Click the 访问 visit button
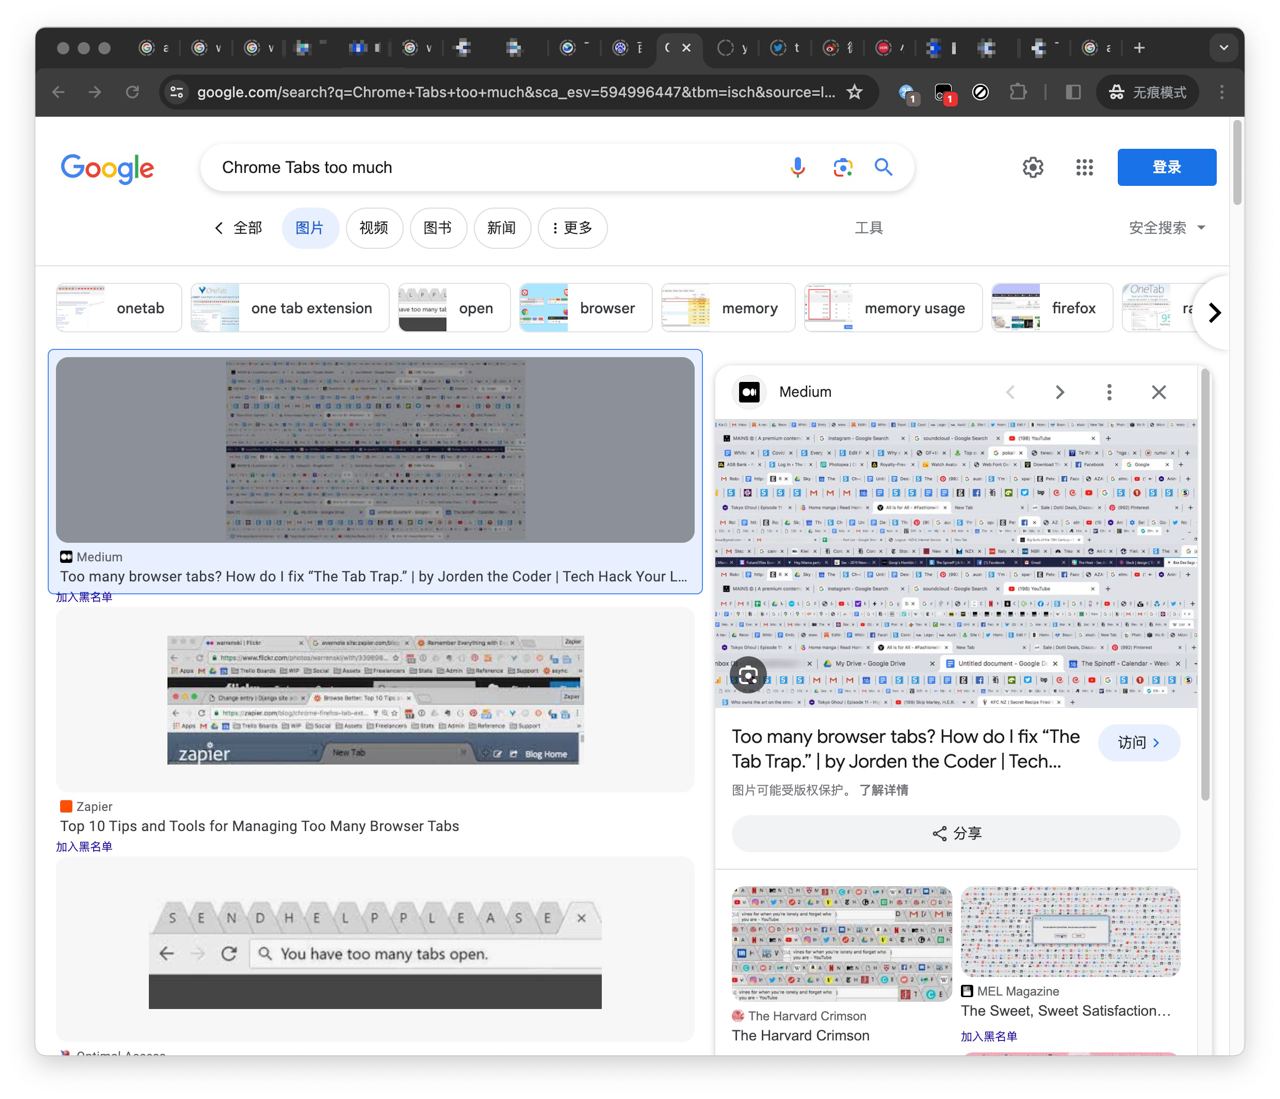The width and height of the screenshot is (1280, 1099). click(x=1139, y=743)
